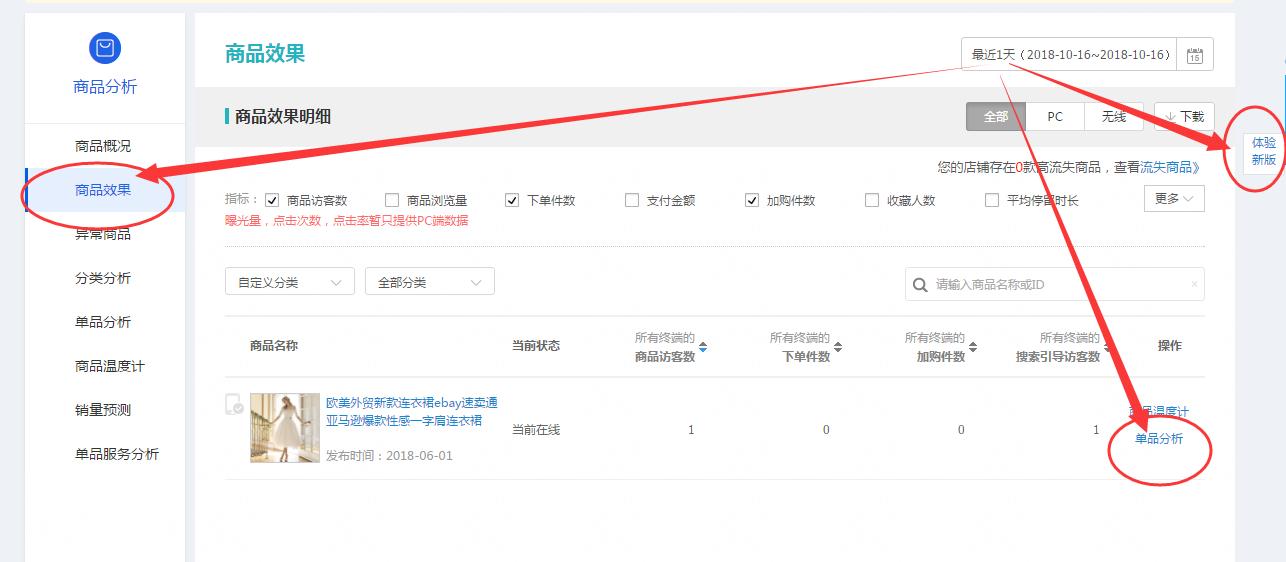The width and height of the screenshot is (1286, 562).
Task: Expand the 更多 indicators dropdown
Action: point(1174,199)
